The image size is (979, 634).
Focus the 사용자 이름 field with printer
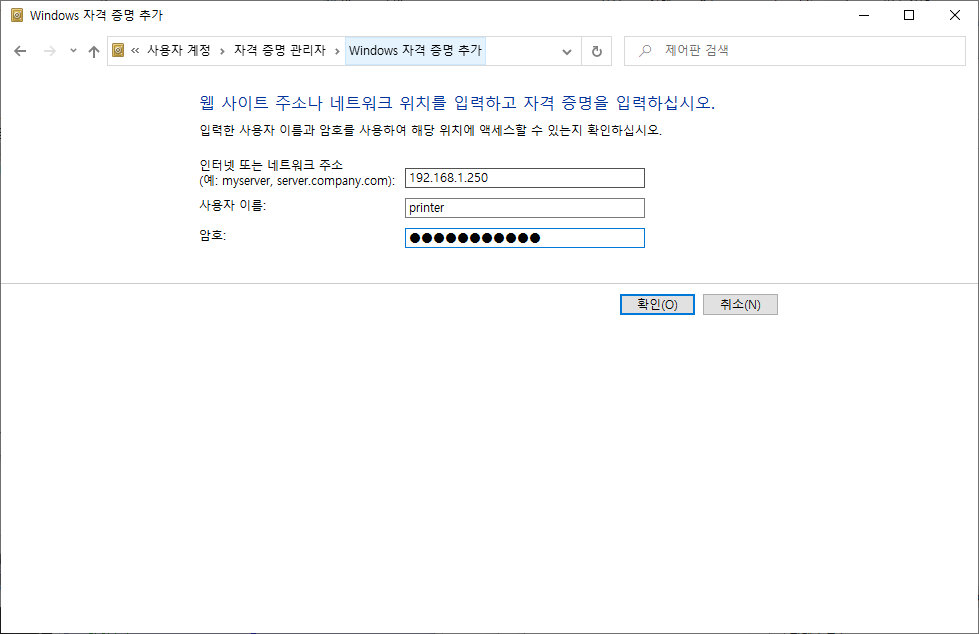point(524,208)
